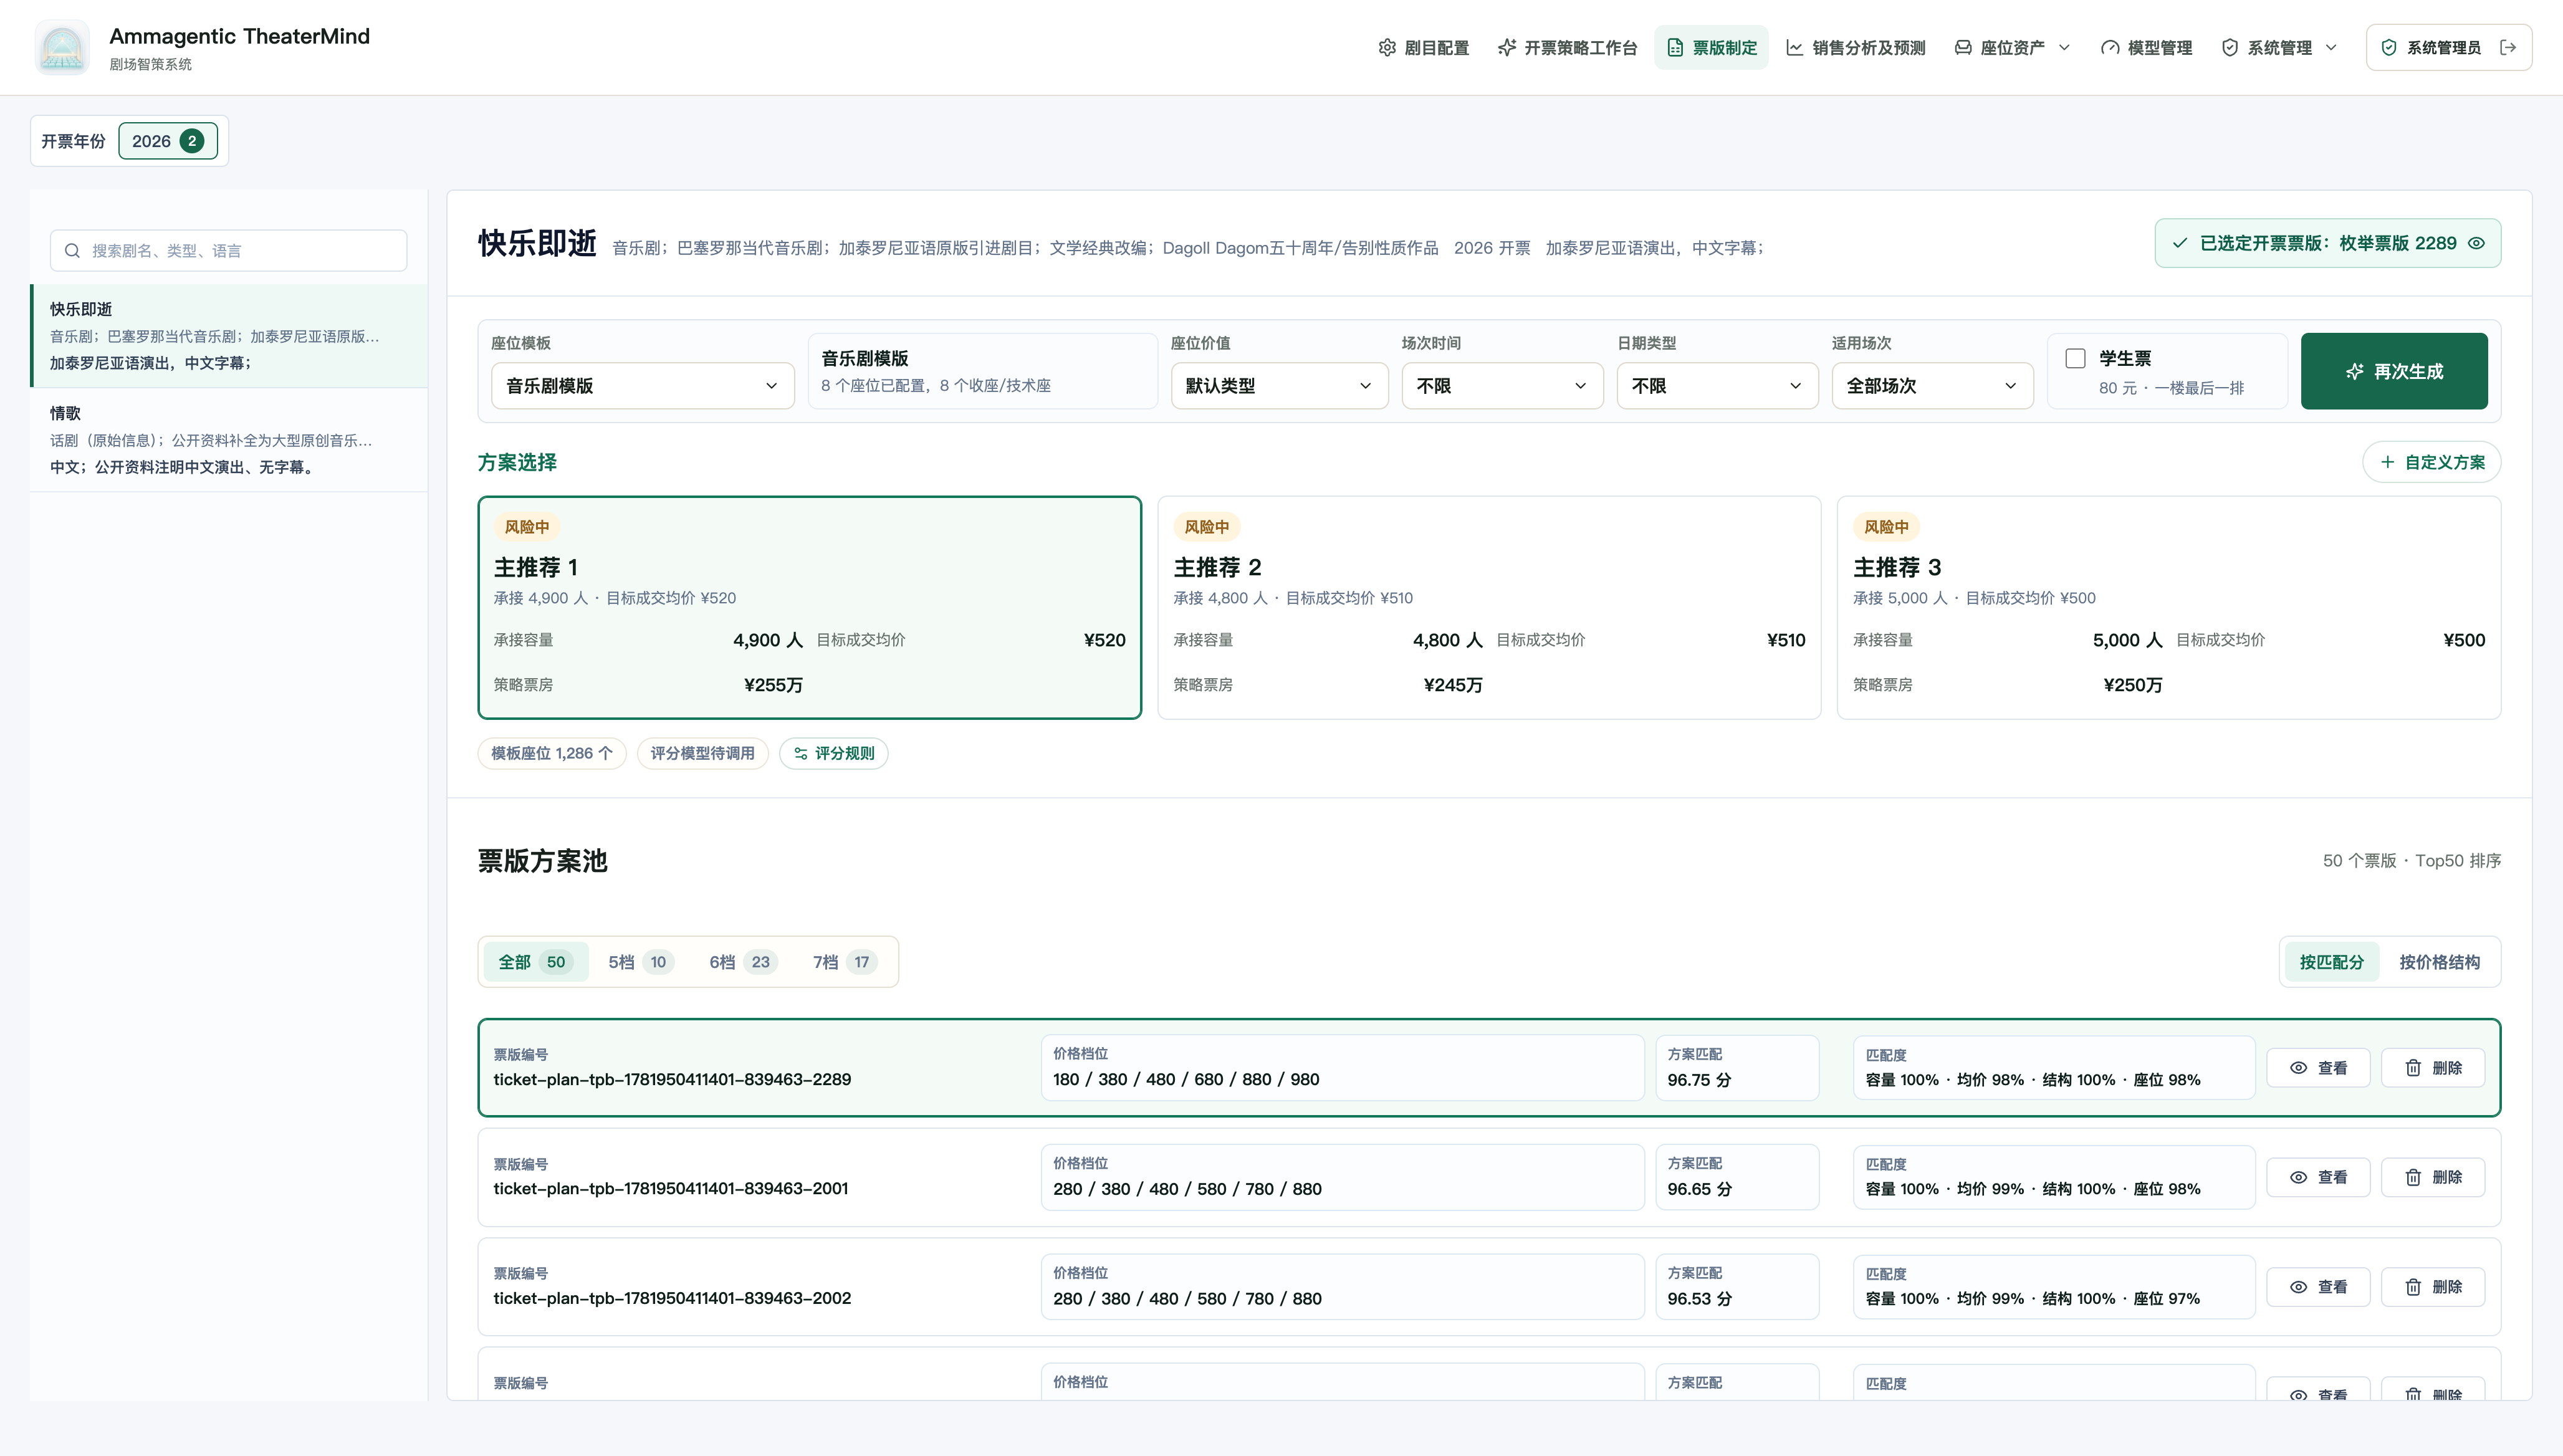Click 删除 in row 2001
Viewport: 2563px width, 1456px height.
click(2432, 1178)
